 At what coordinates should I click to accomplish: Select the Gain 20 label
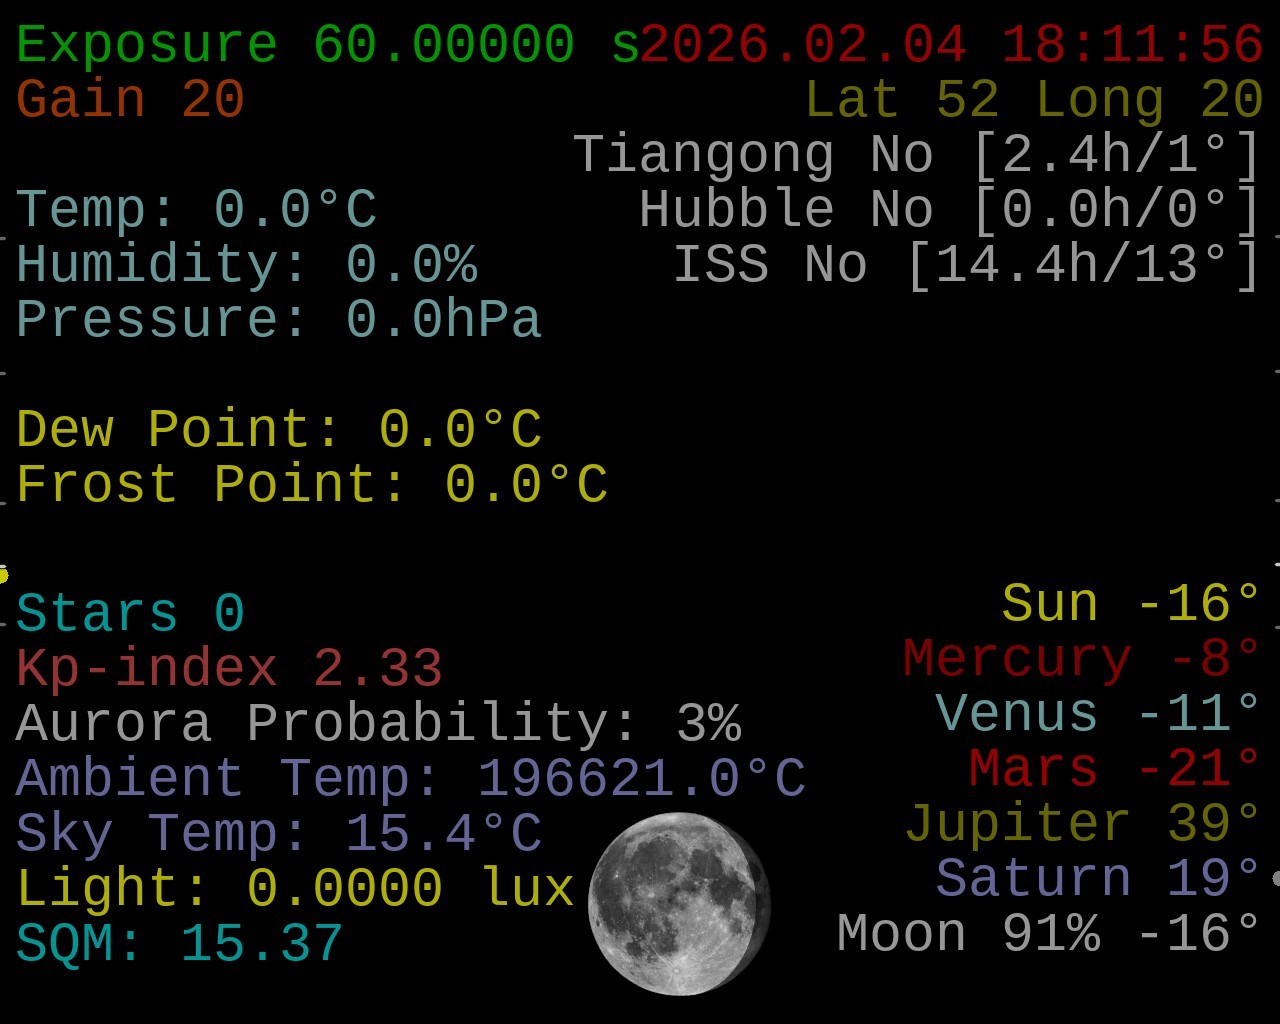tap(130, 100)
